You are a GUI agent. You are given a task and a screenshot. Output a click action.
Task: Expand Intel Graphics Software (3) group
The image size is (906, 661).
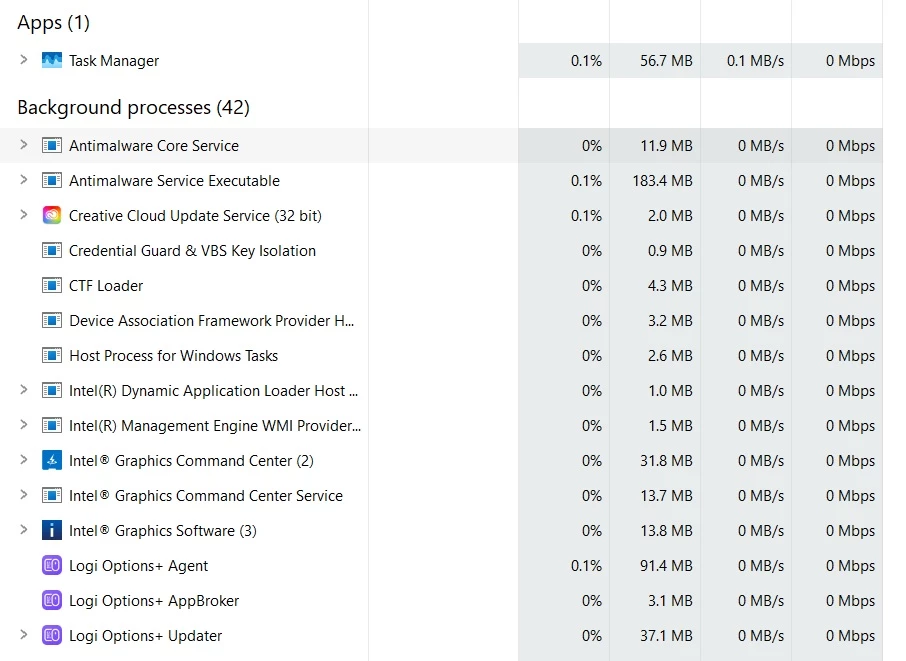[24, 530]
